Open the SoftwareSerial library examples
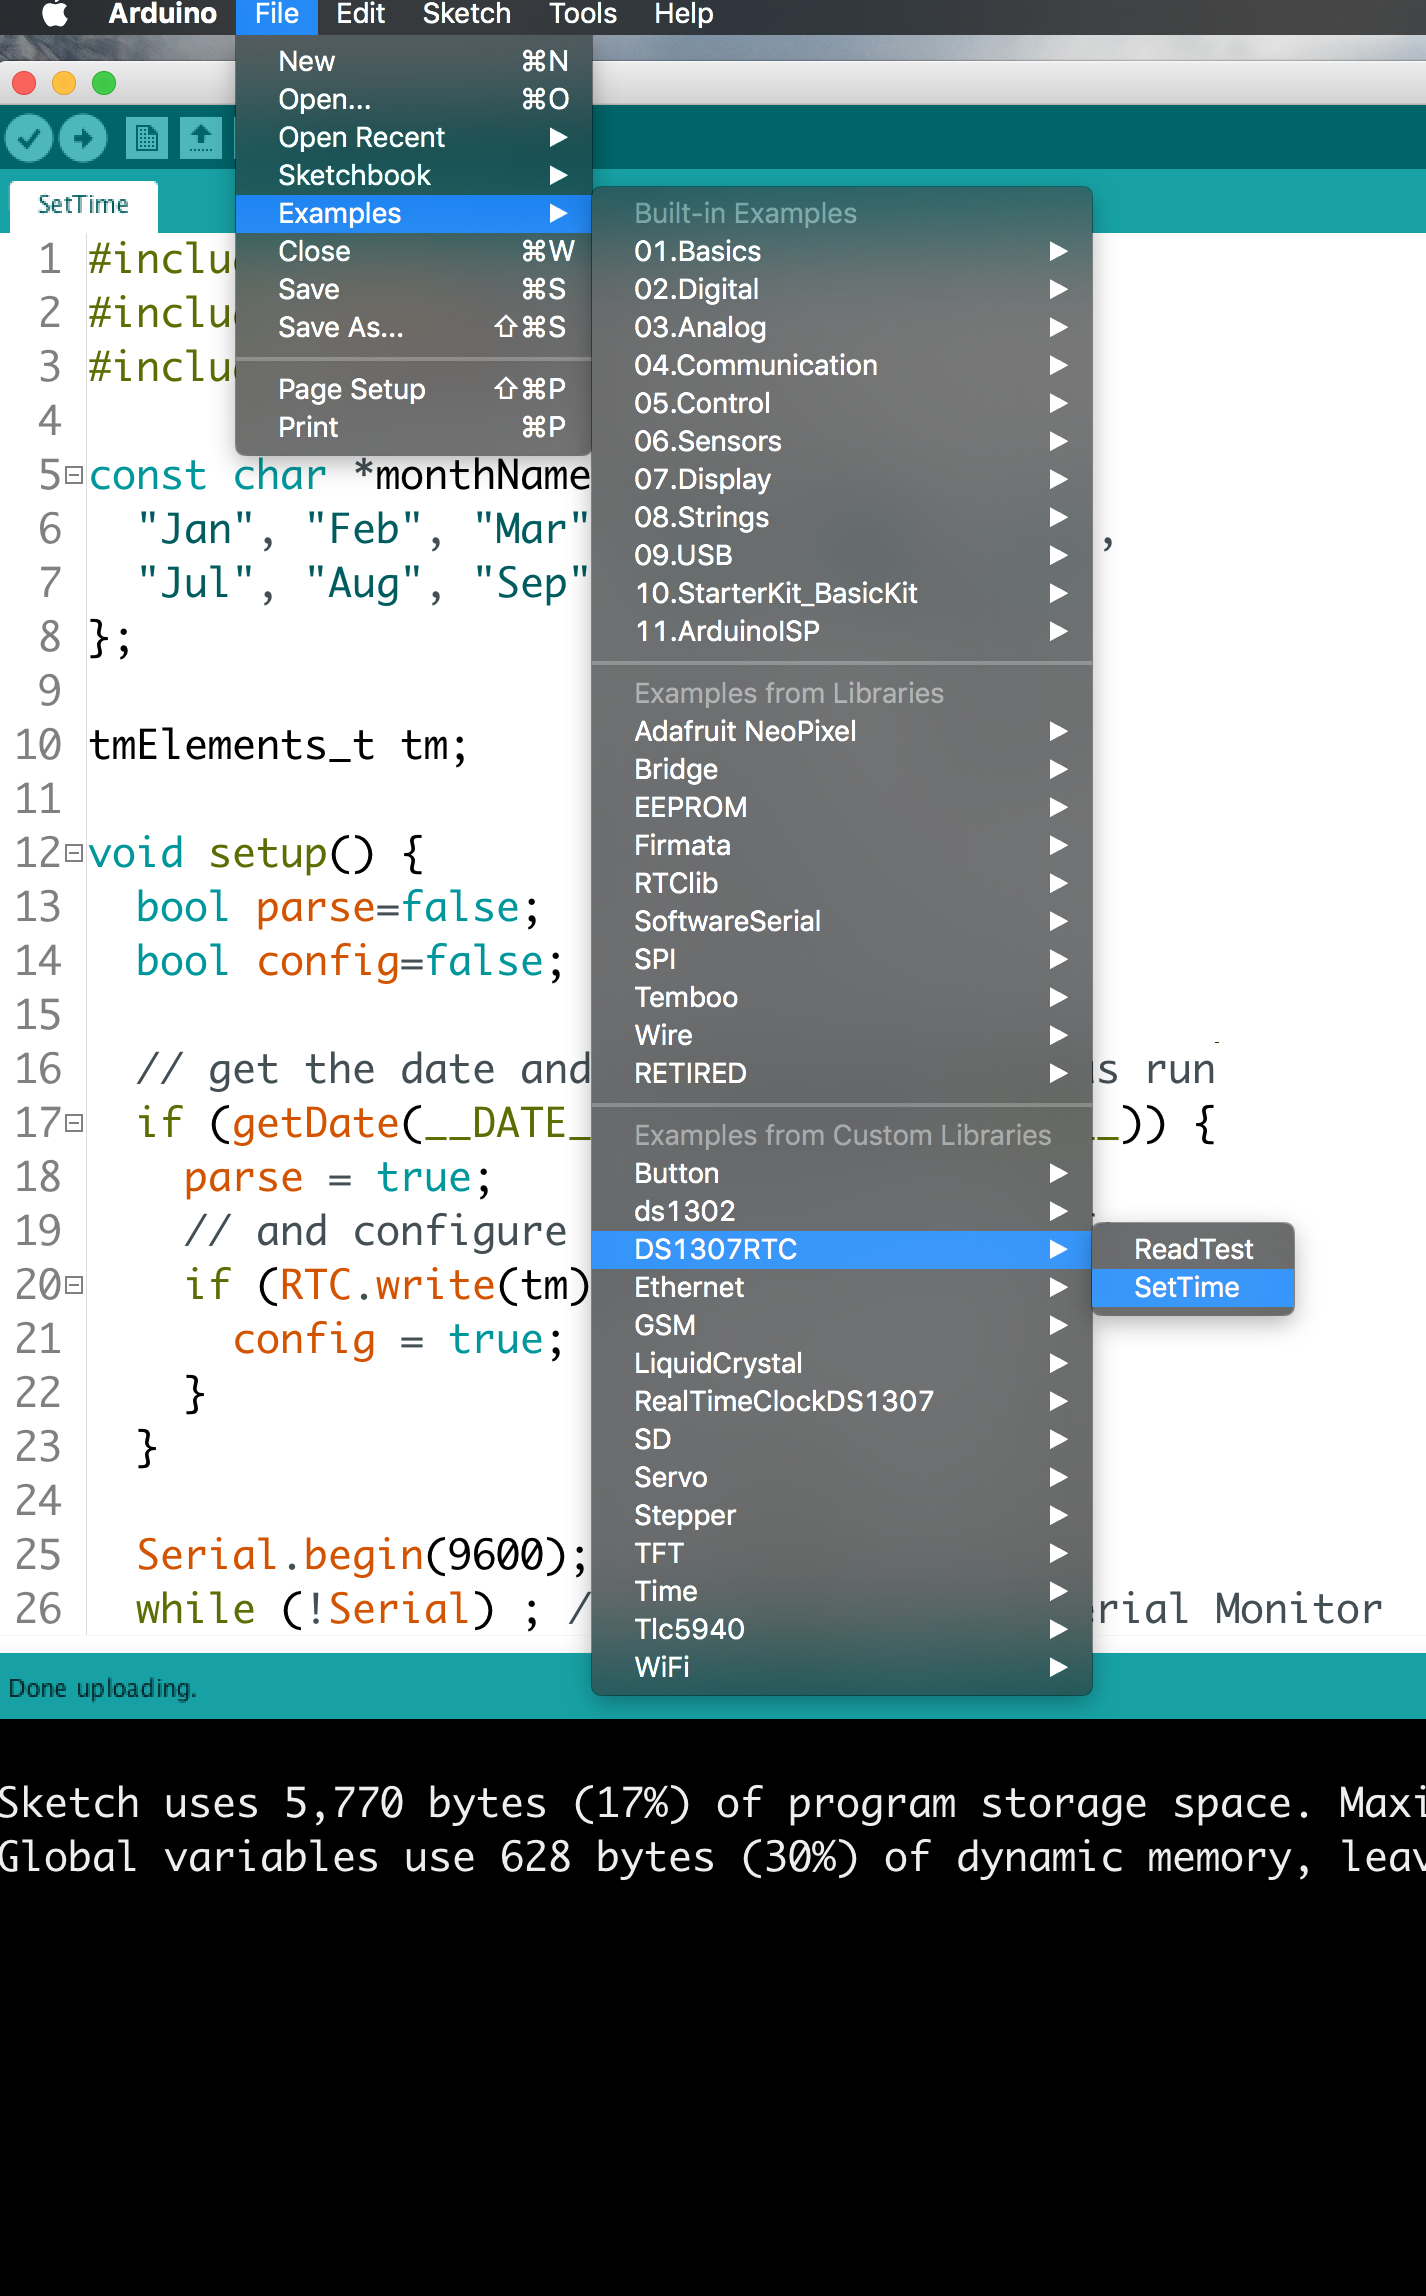This screenshot has height=2296, width=1426. pos(842,921)
